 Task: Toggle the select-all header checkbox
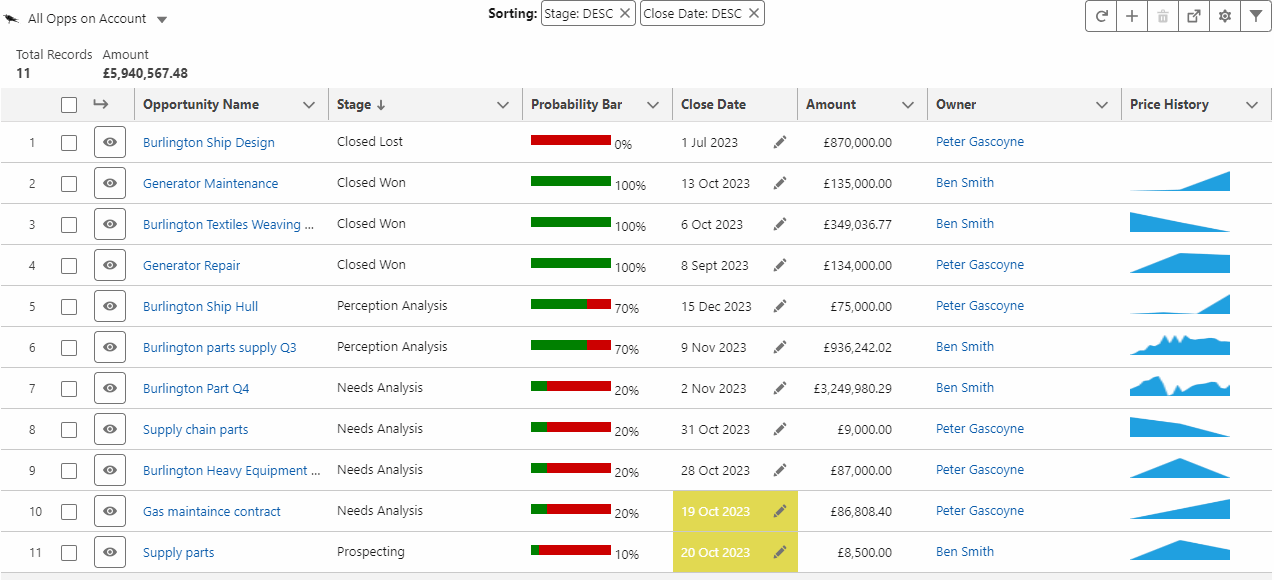coord(69,105)
